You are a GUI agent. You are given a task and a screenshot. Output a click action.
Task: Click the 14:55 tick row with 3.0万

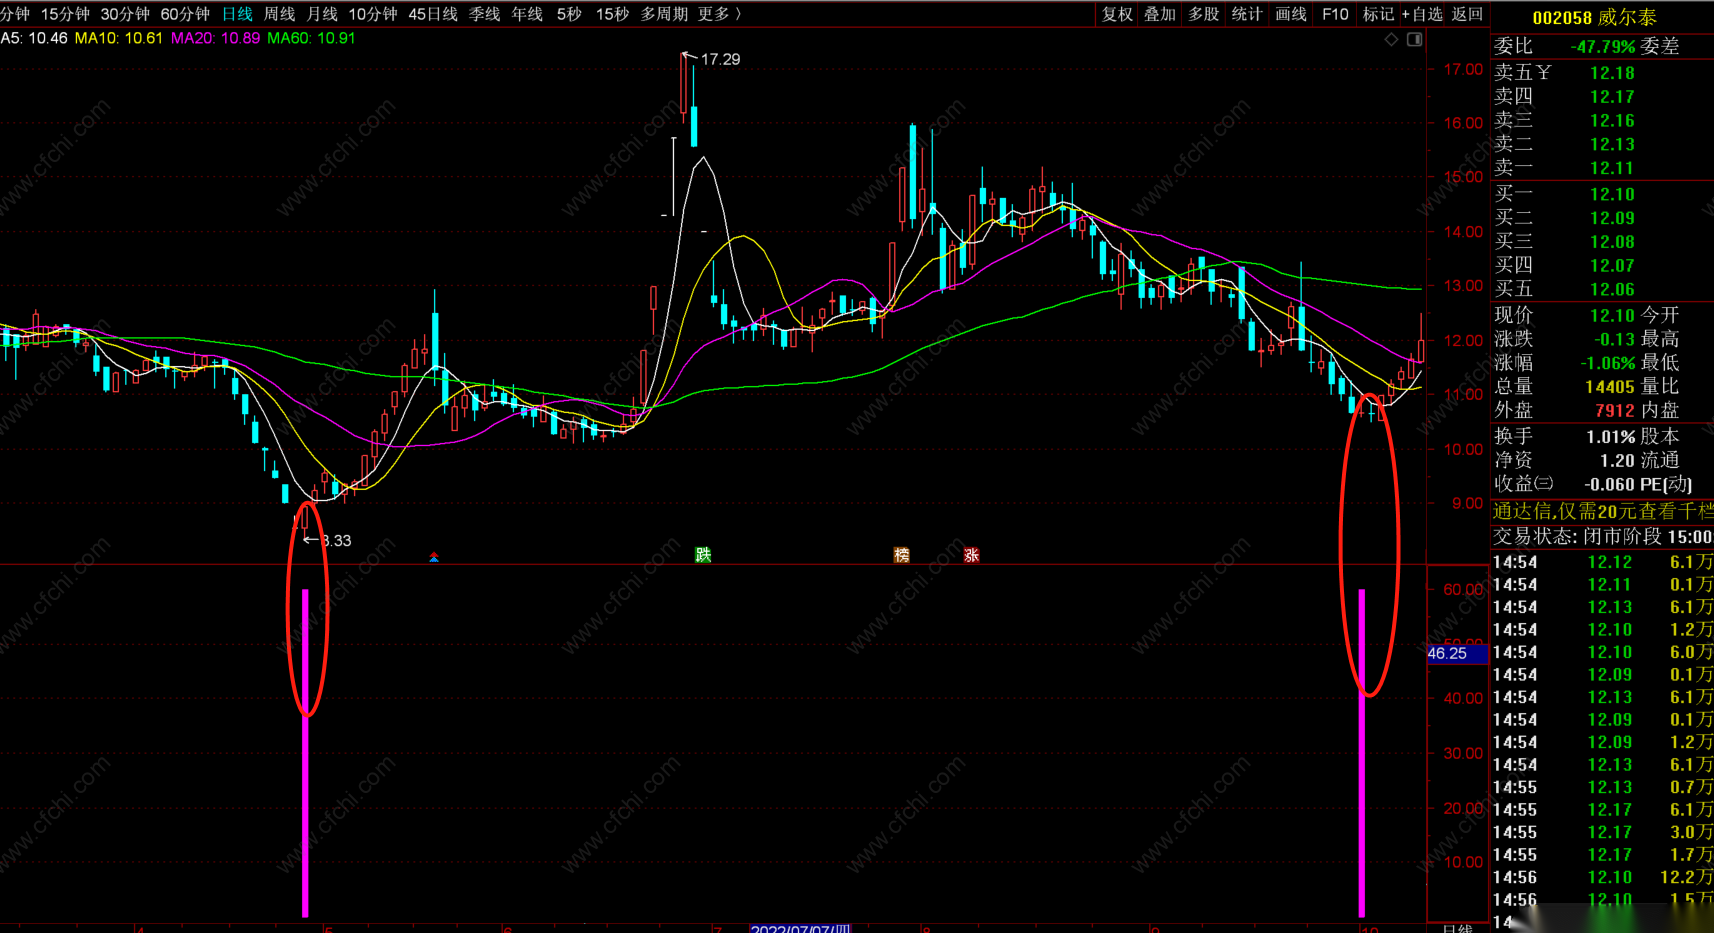click(x=1603, y=832)
